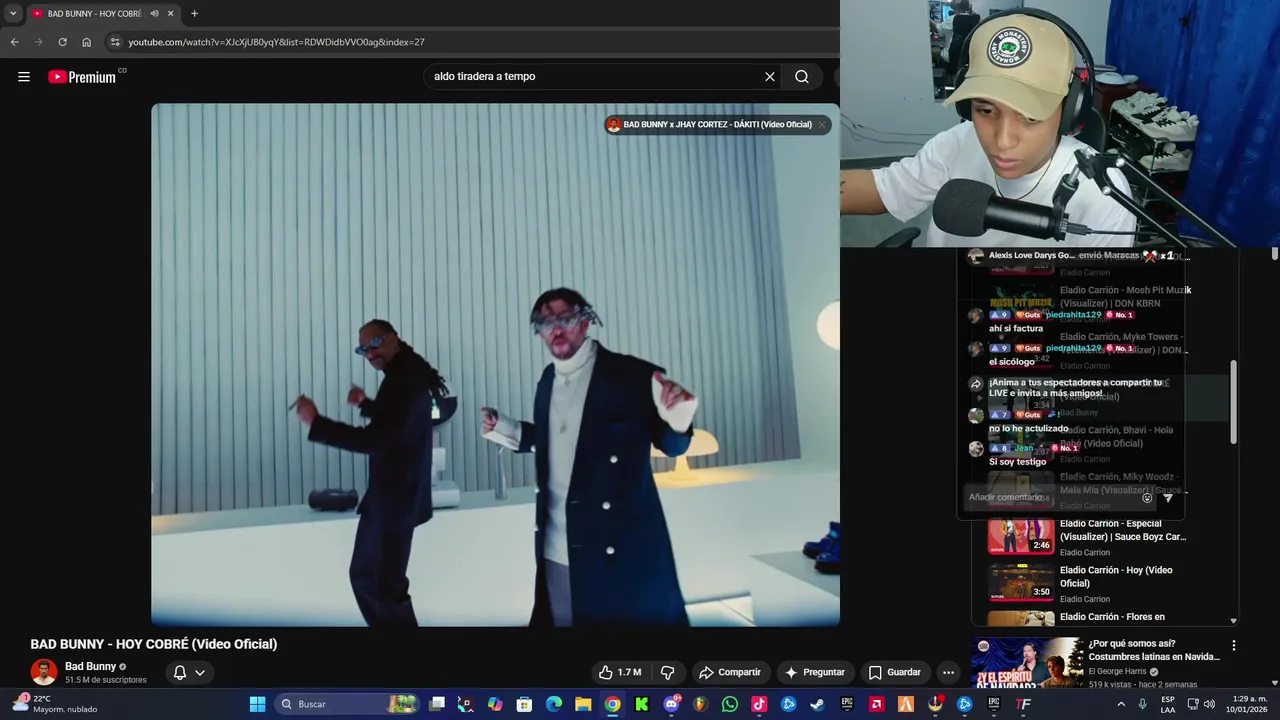Click the playlist panel scrollbar thumb

[1233, 402]
